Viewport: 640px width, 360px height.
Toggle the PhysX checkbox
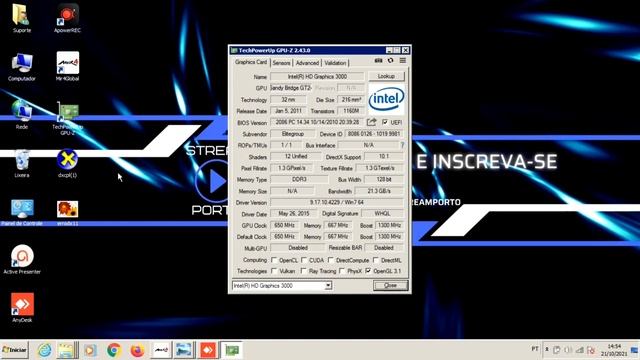click(342, 271)
